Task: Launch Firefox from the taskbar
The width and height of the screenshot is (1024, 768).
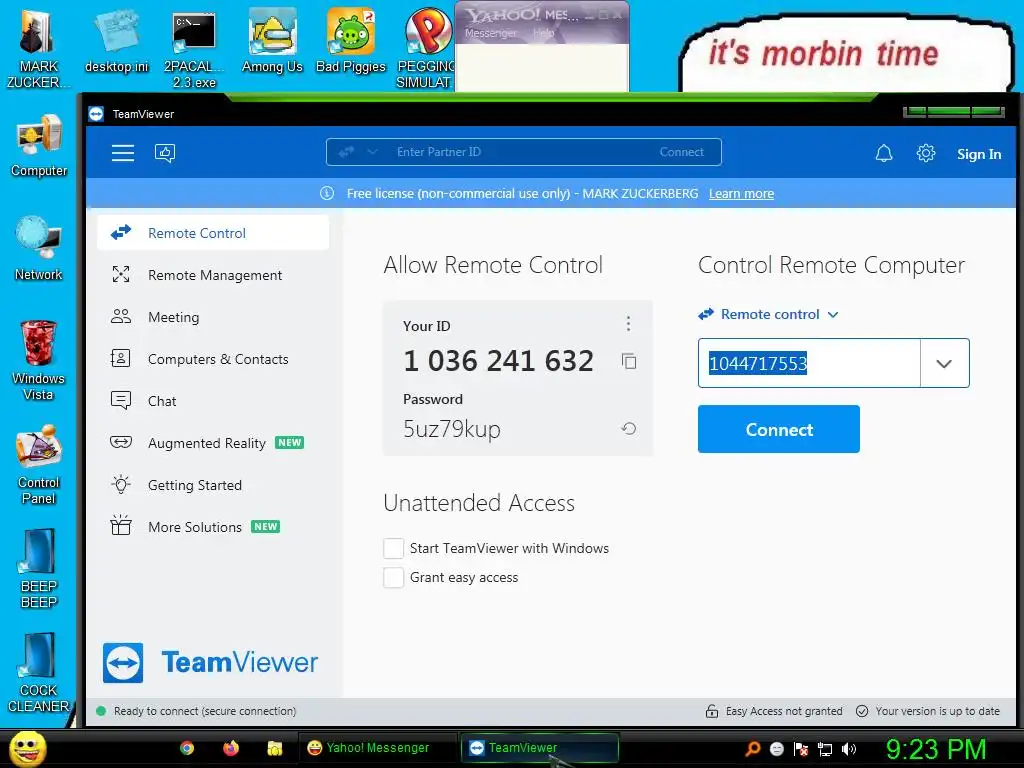Action: 231,748
